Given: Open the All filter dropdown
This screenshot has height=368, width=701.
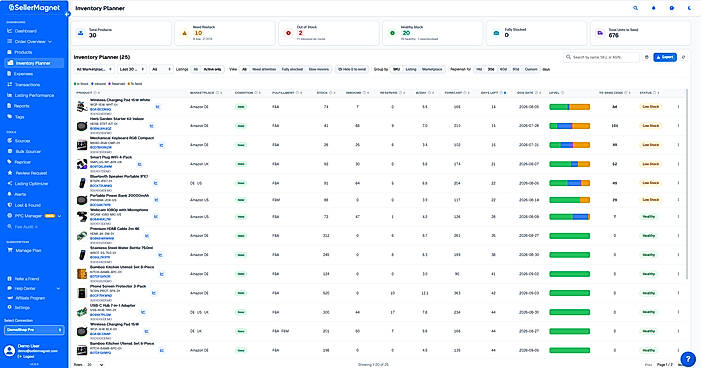Looking at the screenshot, I should 161,69.
